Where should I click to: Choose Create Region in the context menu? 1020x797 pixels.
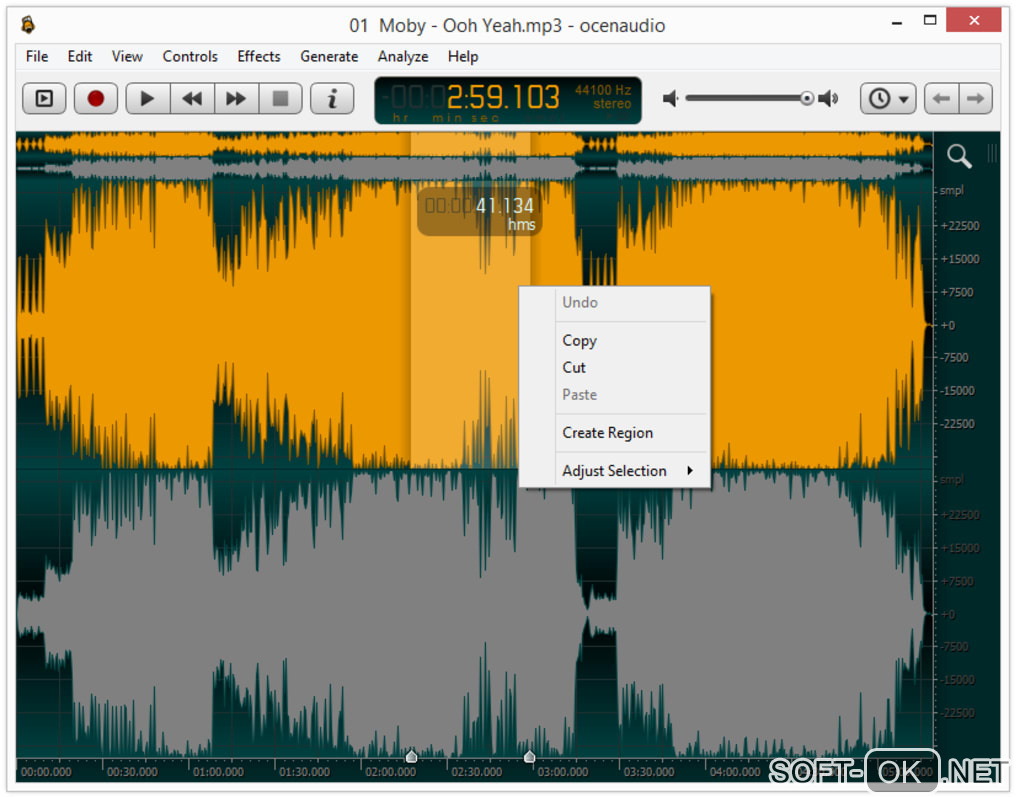tap(615, 433)
